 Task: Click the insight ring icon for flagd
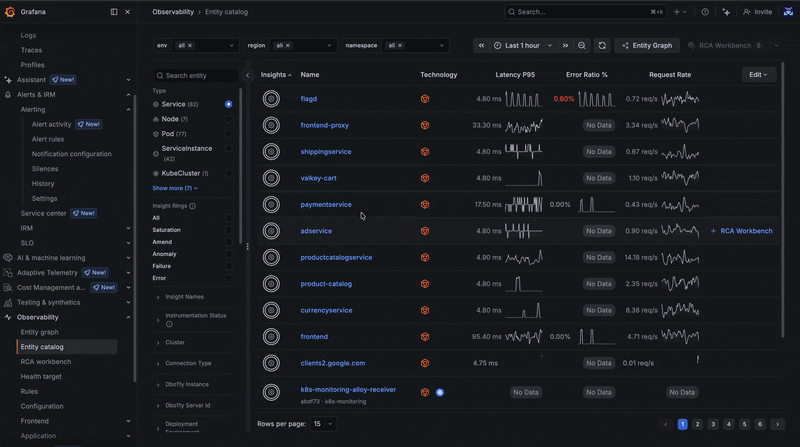(x=271, y=98)
